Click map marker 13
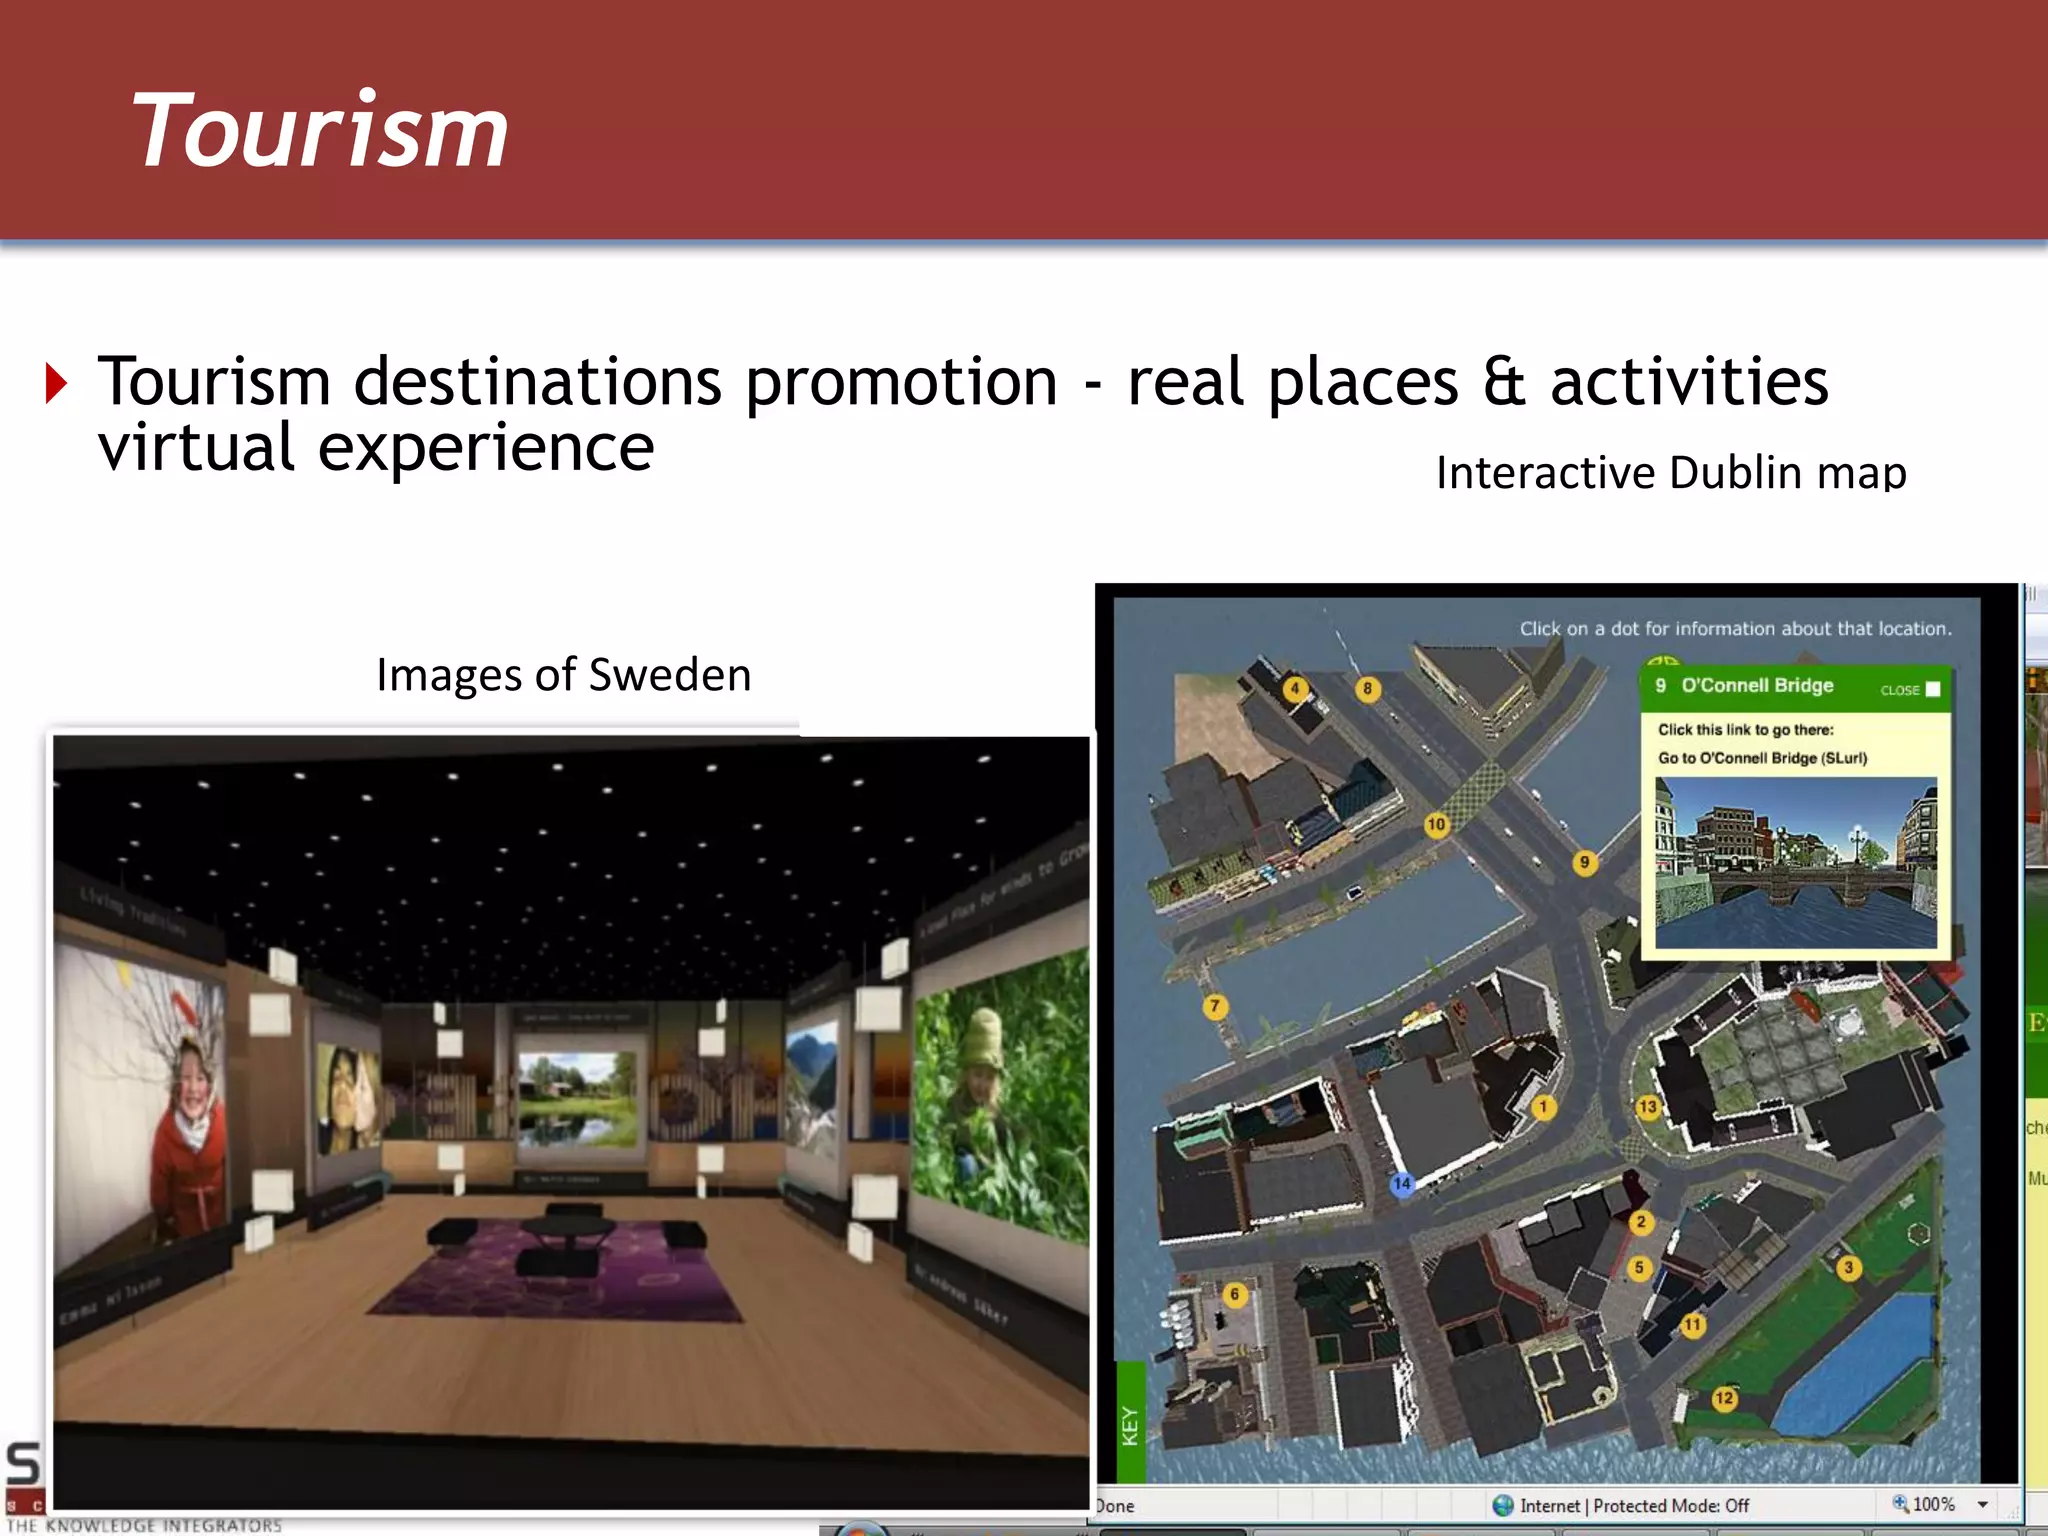Screen dimensions: 2048x1536 click(1648, 1106)
